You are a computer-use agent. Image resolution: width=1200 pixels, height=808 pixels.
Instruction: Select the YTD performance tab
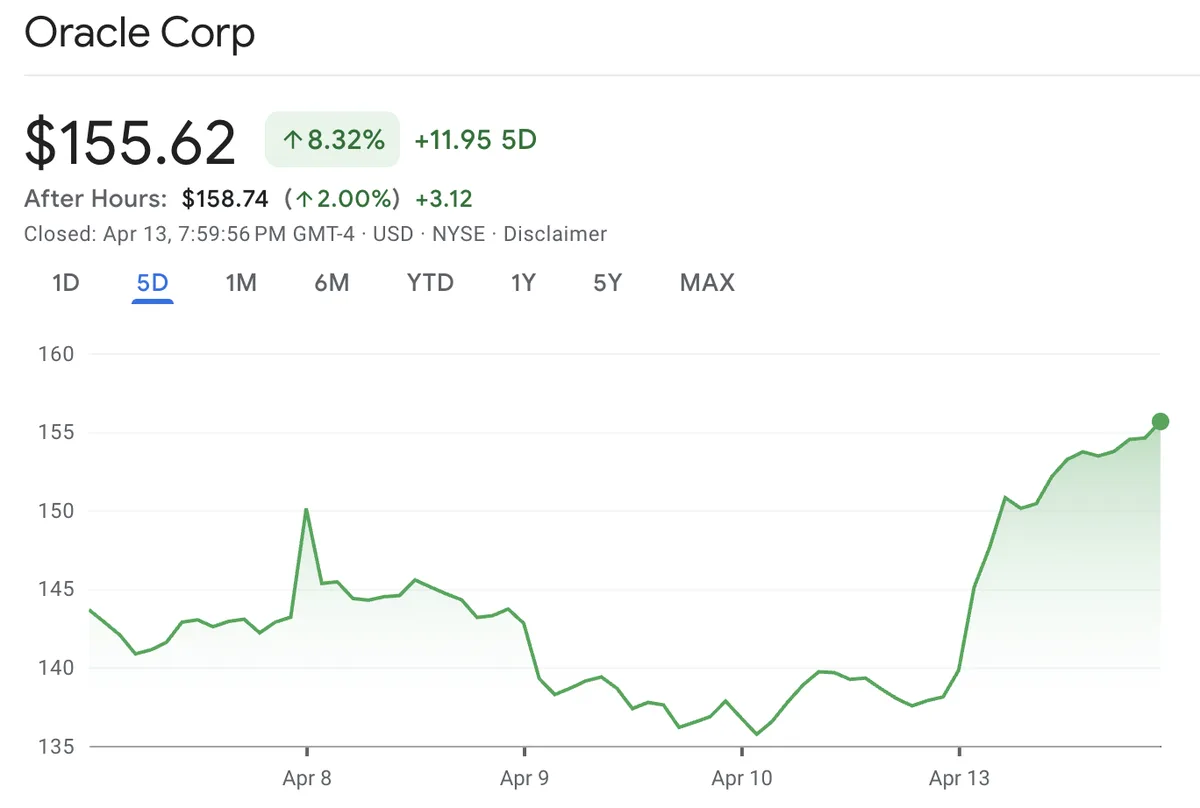[430, 283]
